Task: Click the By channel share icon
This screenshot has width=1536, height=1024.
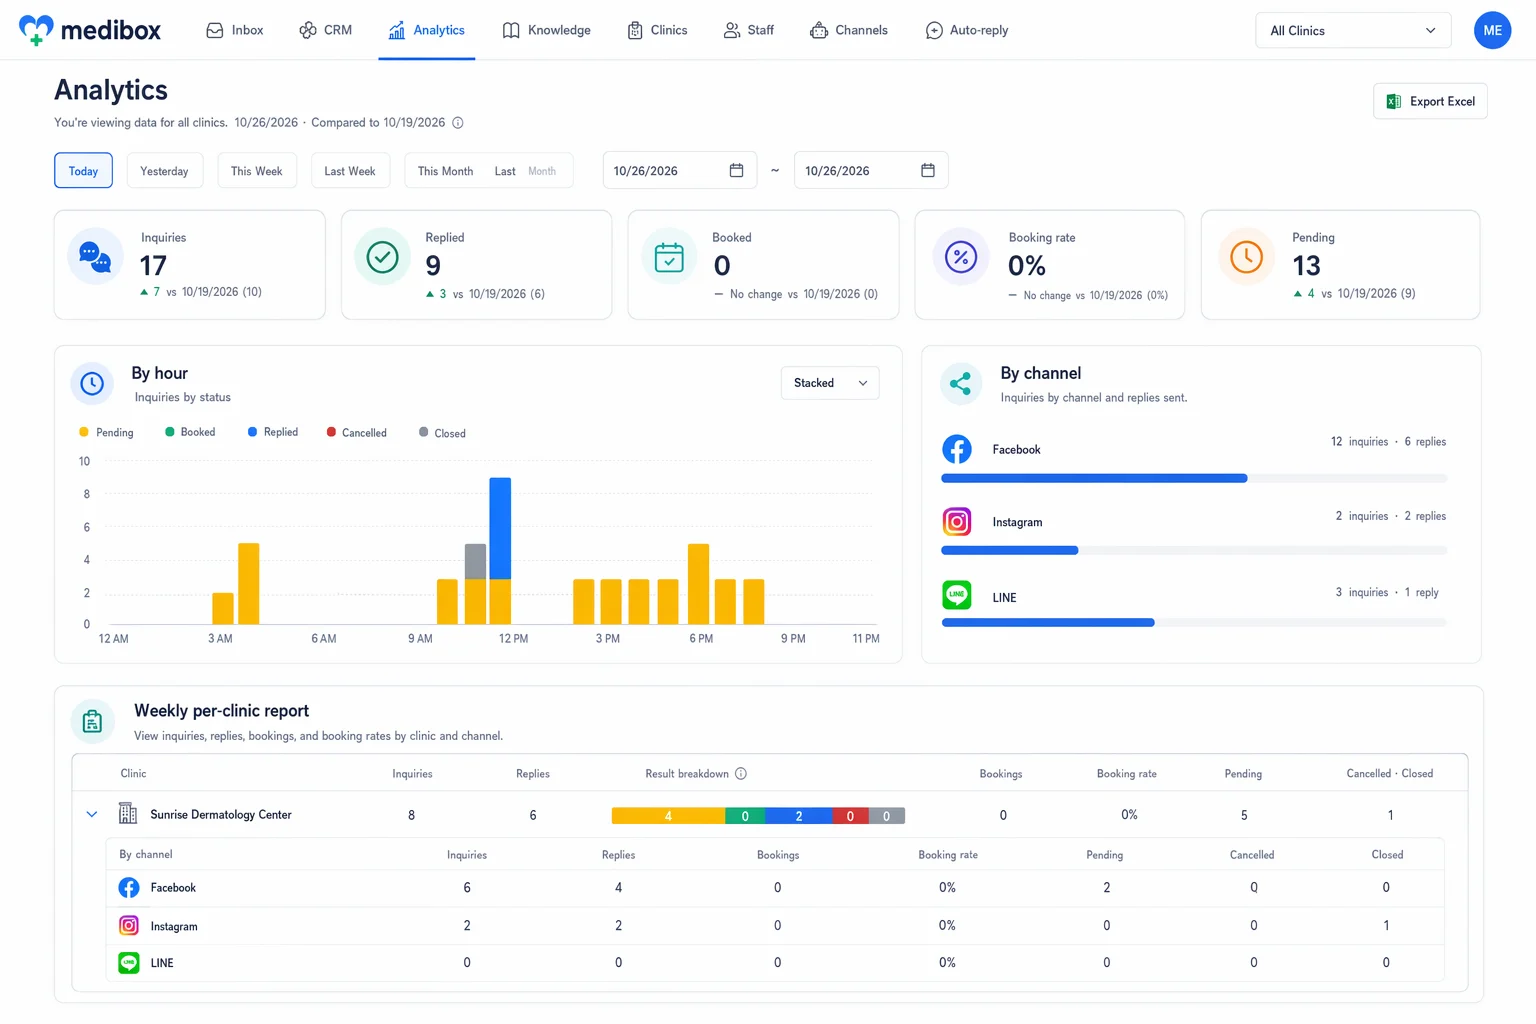Action: pos(961,383)
